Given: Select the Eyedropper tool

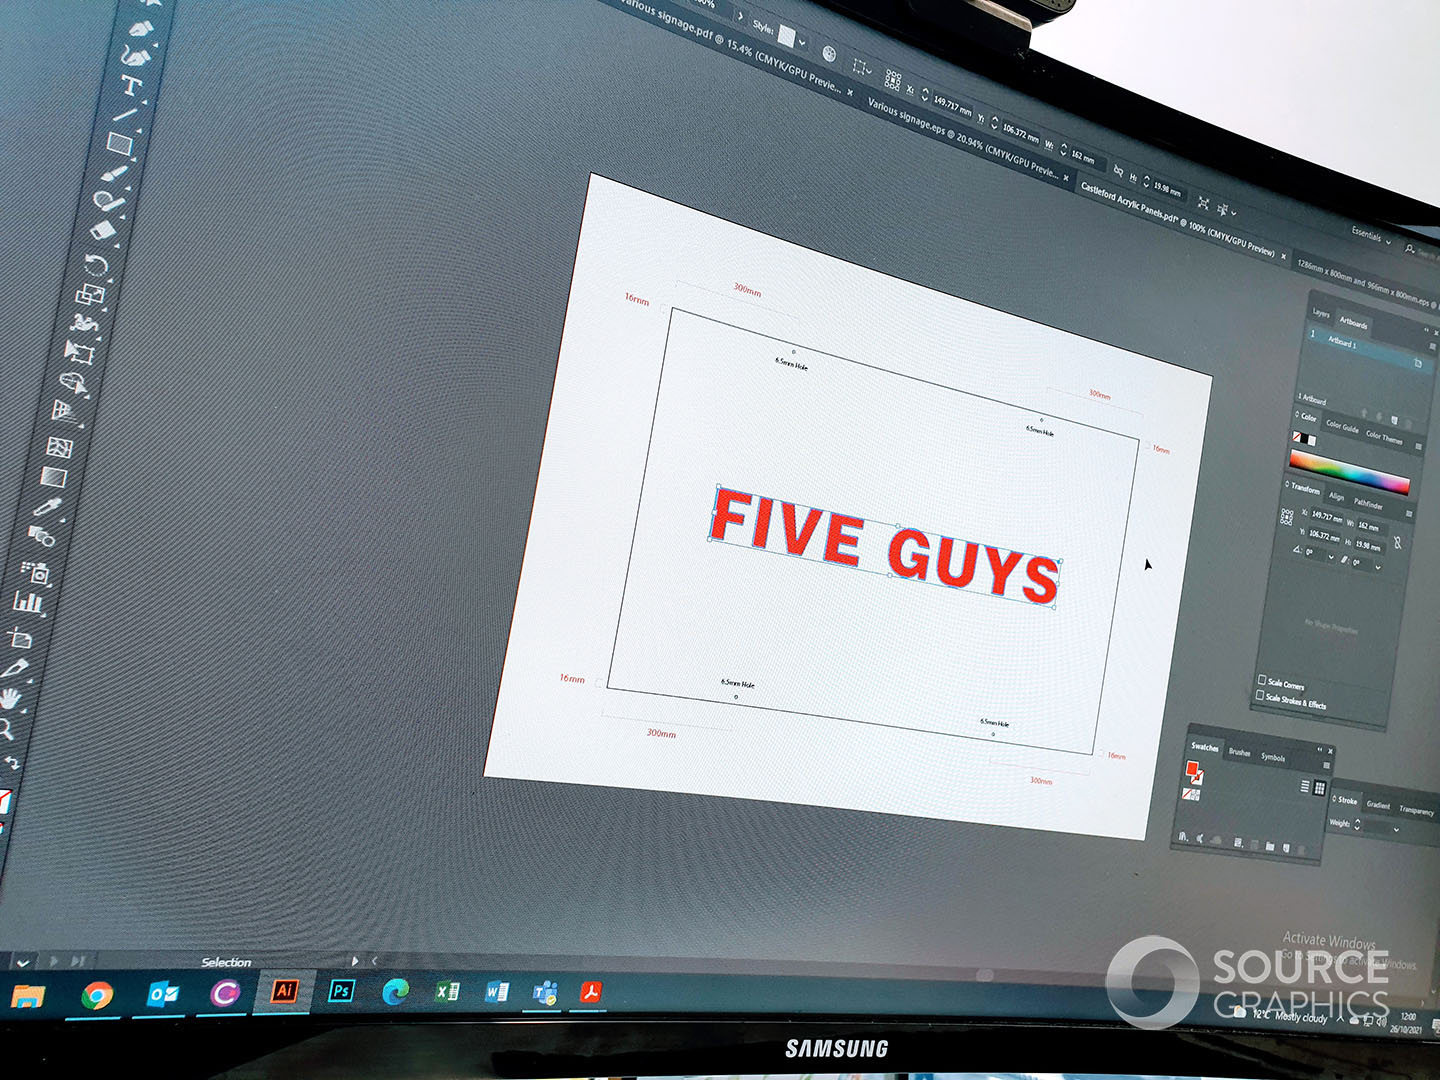Looking at the screenshot, I should 48,508.
